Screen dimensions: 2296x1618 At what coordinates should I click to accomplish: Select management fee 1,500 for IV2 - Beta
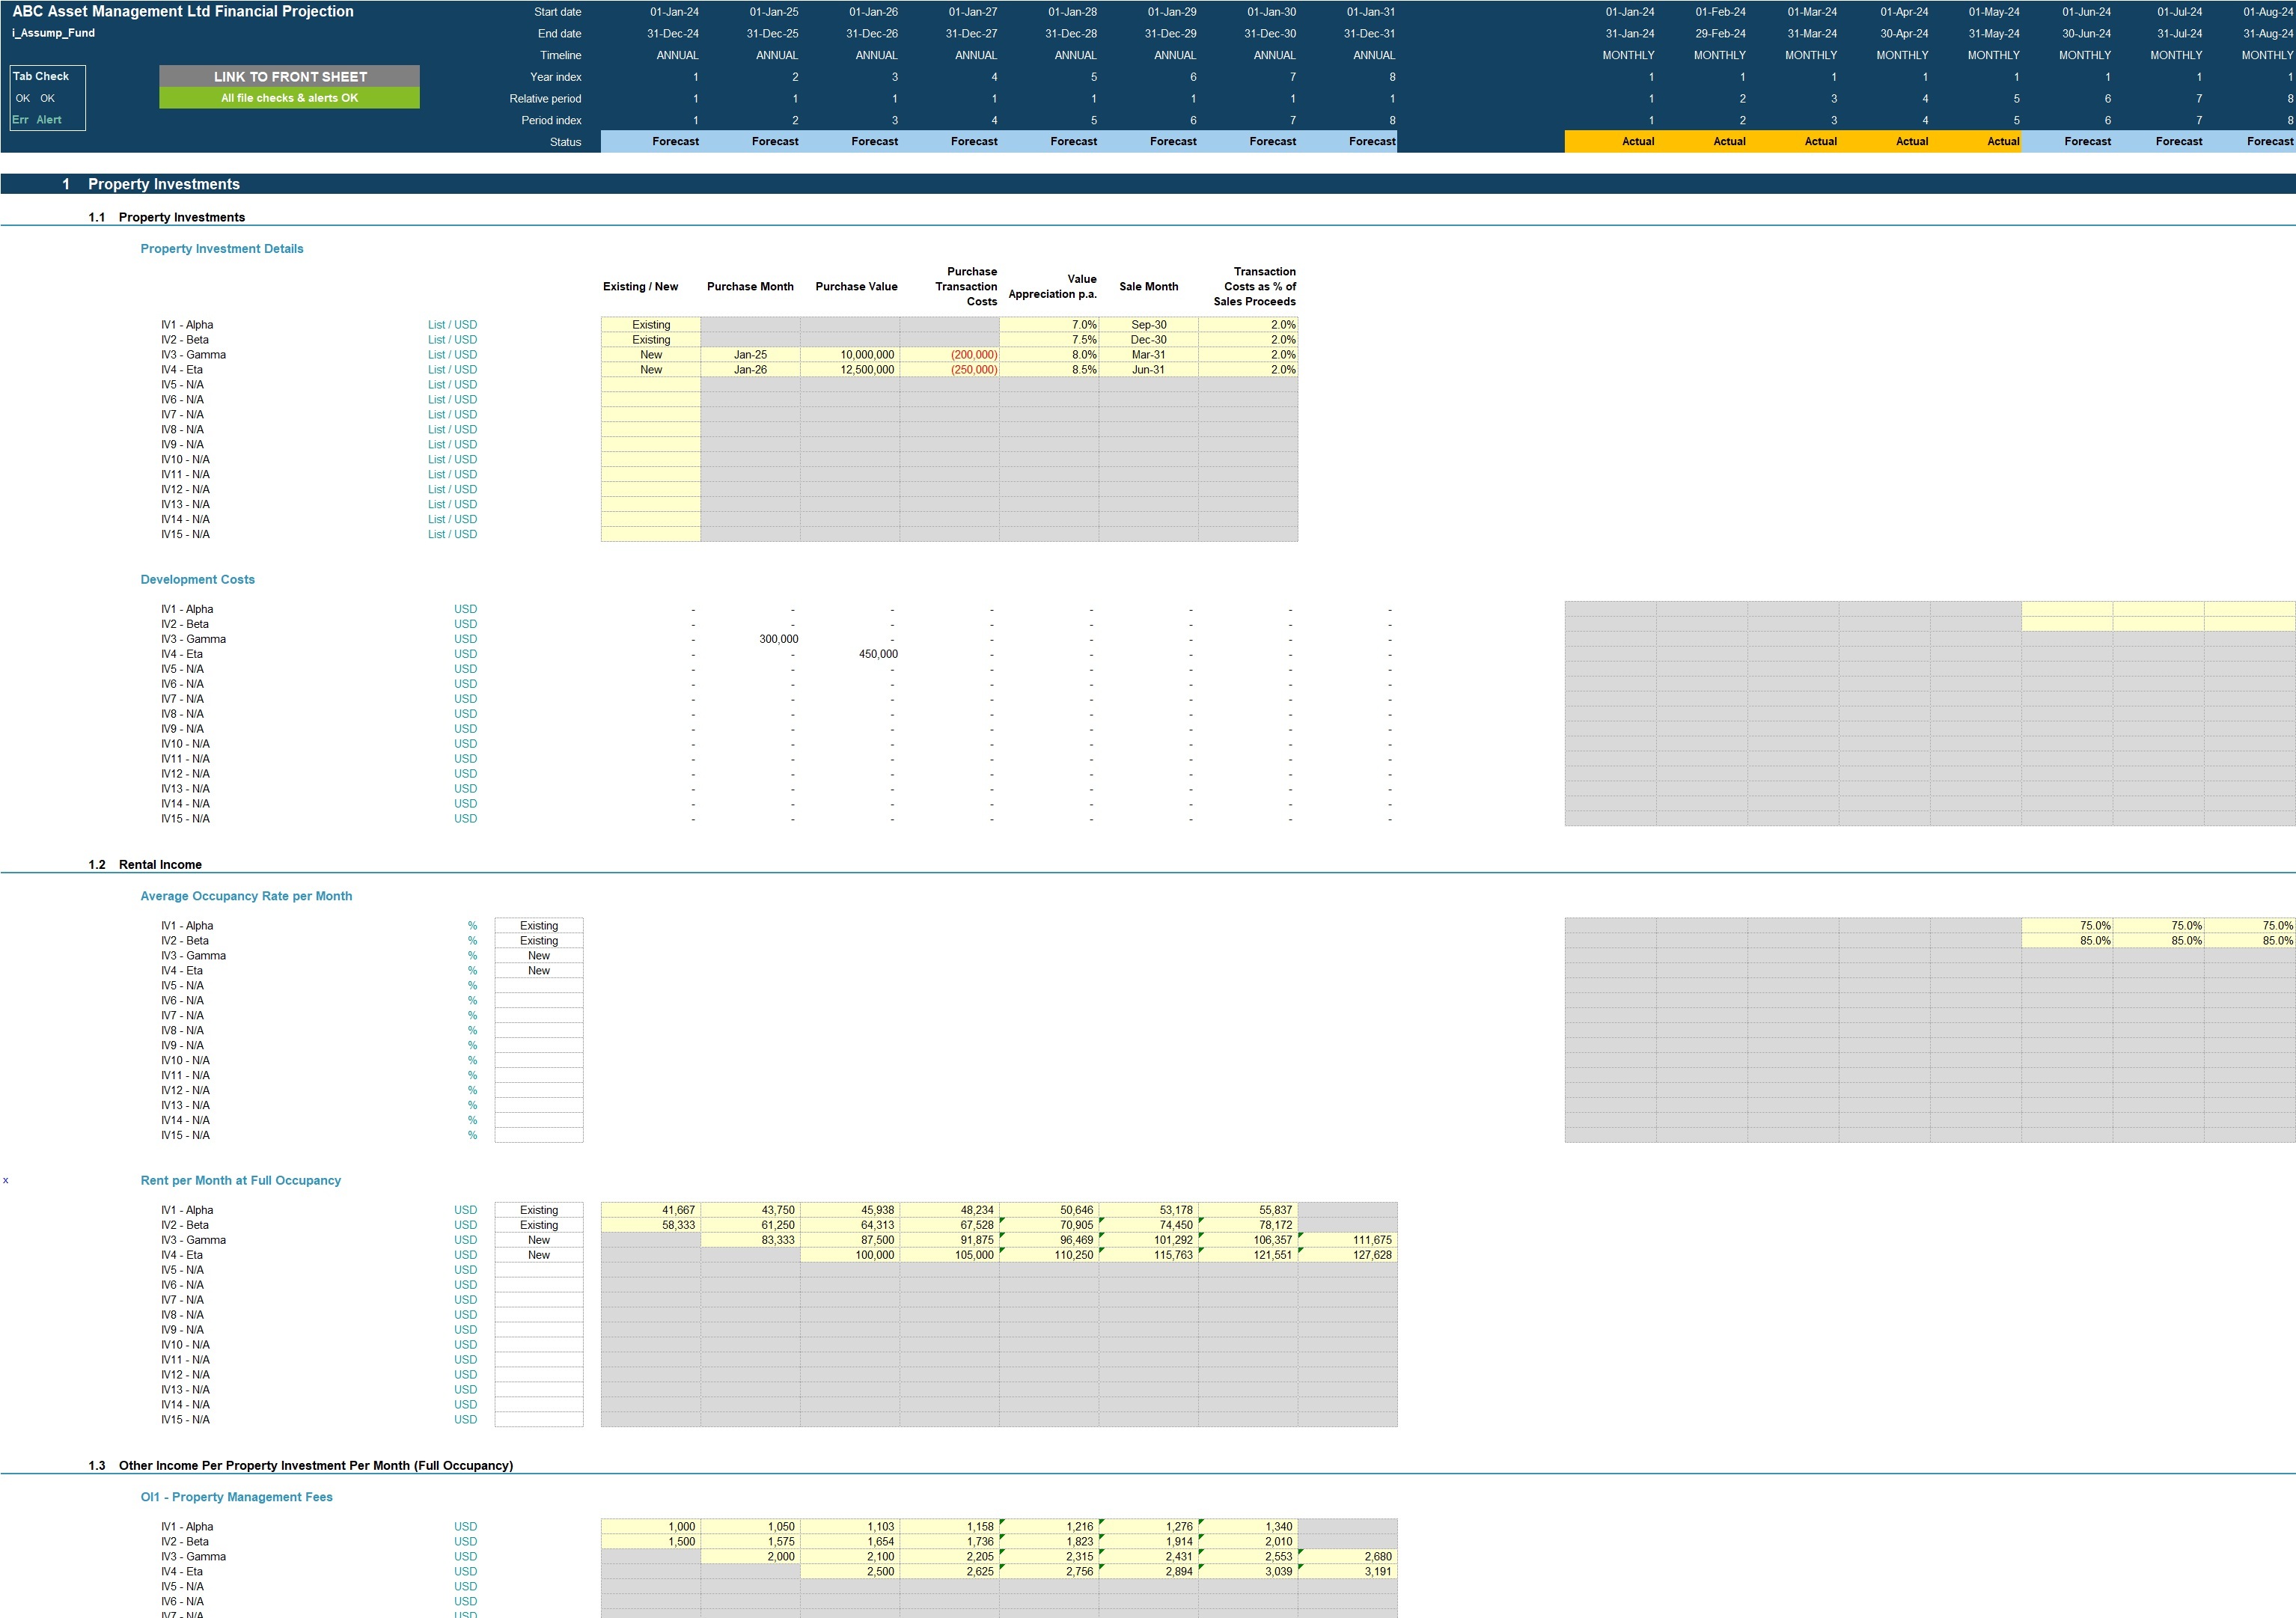click(x=651, y=1542)
